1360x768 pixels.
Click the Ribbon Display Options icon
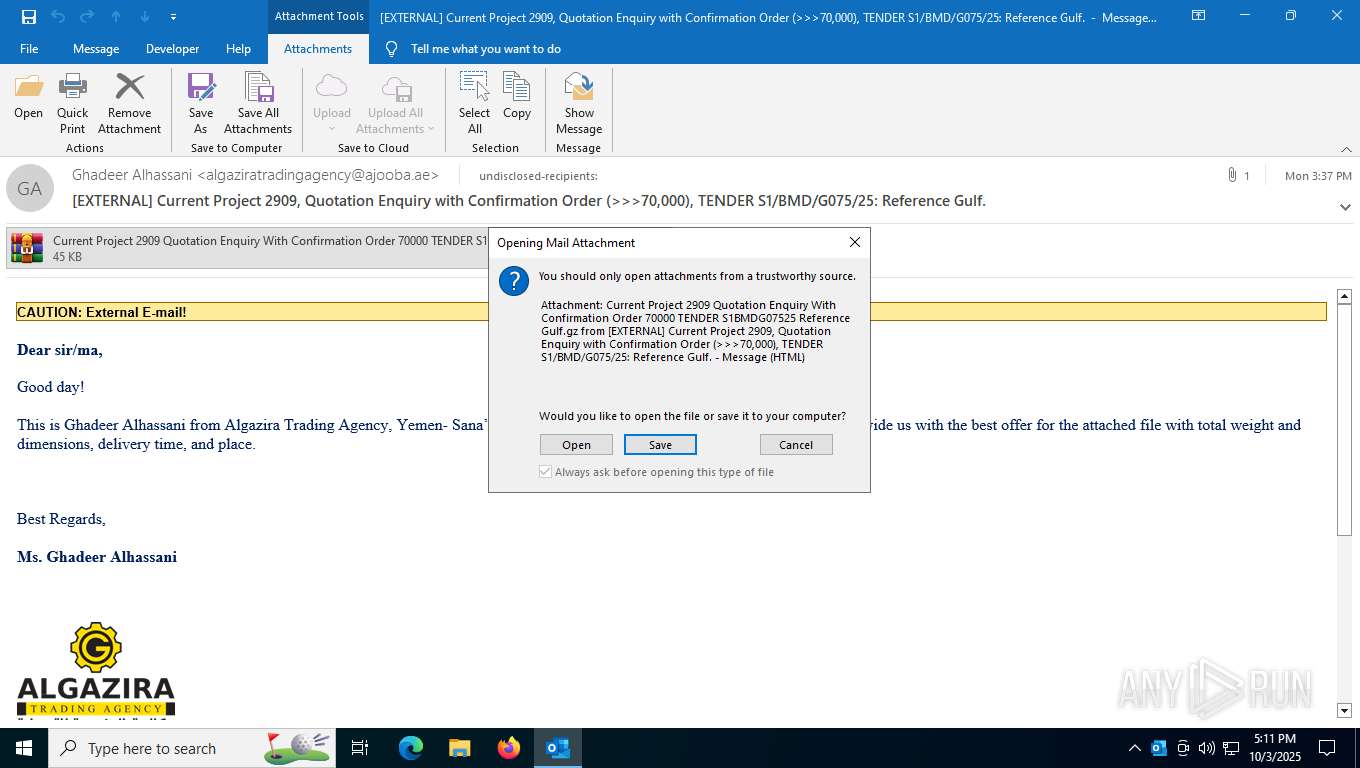pyautogui.click(x=1198, y=16)
